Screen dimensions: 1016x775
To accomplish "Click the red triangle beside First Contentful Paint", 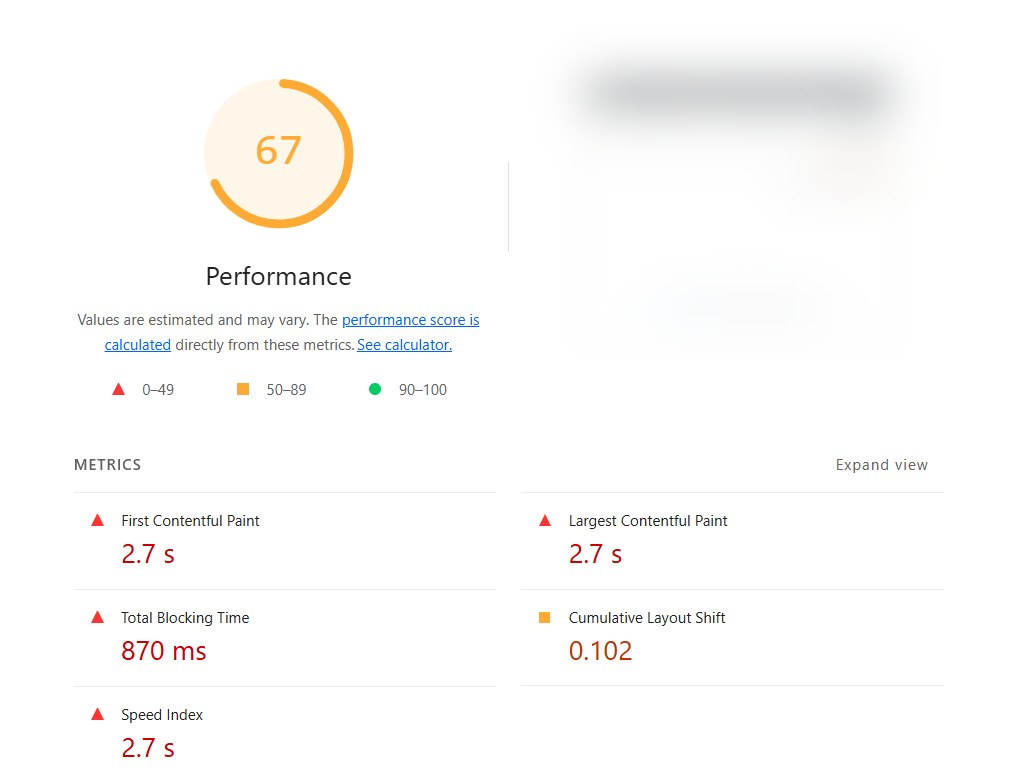I will (x=97, y=520).
